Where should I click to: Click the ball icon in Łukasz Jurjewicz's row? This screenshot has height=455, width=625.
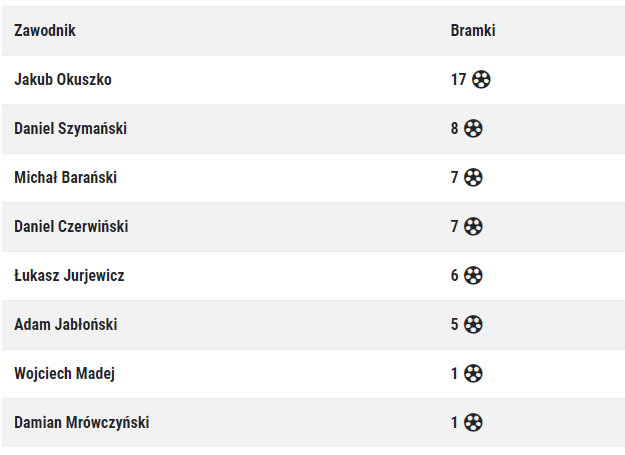(473, 275)
